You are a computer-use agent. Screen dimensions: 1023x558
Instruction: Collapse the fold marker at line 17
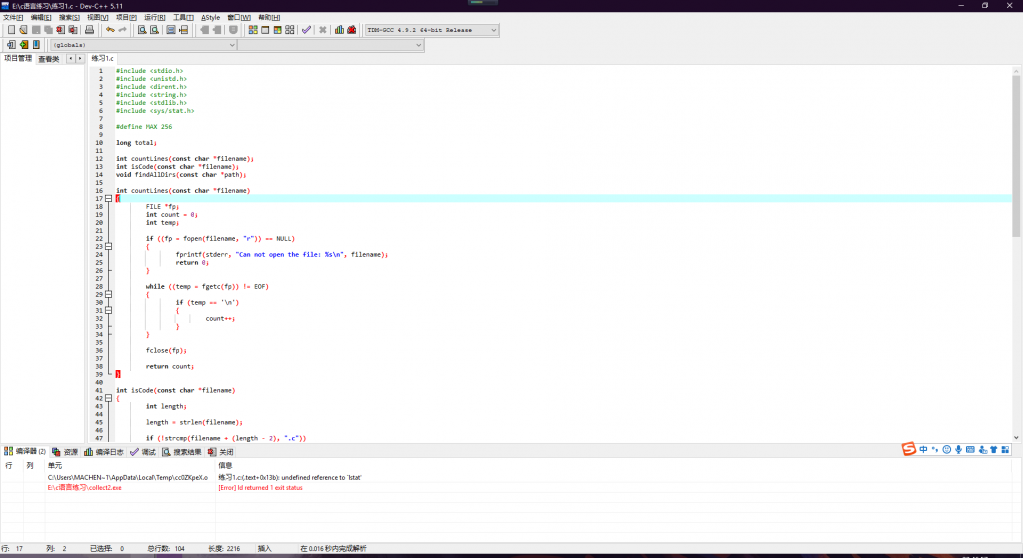[108, 198]
